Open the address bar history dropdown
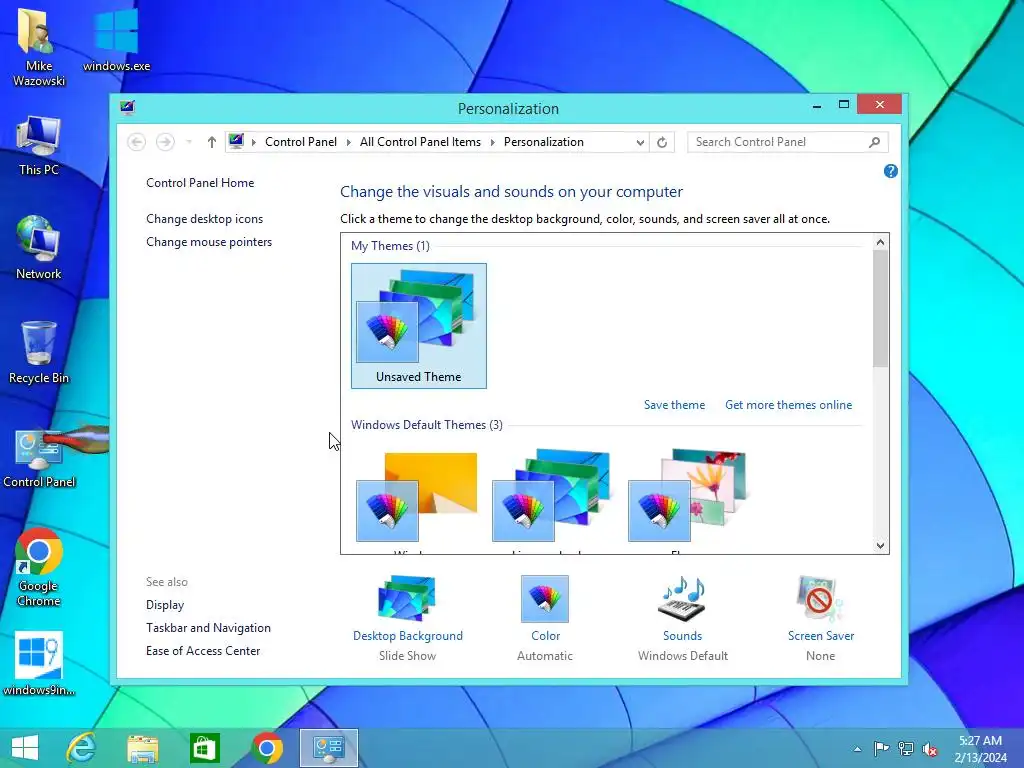 [640, 142]
